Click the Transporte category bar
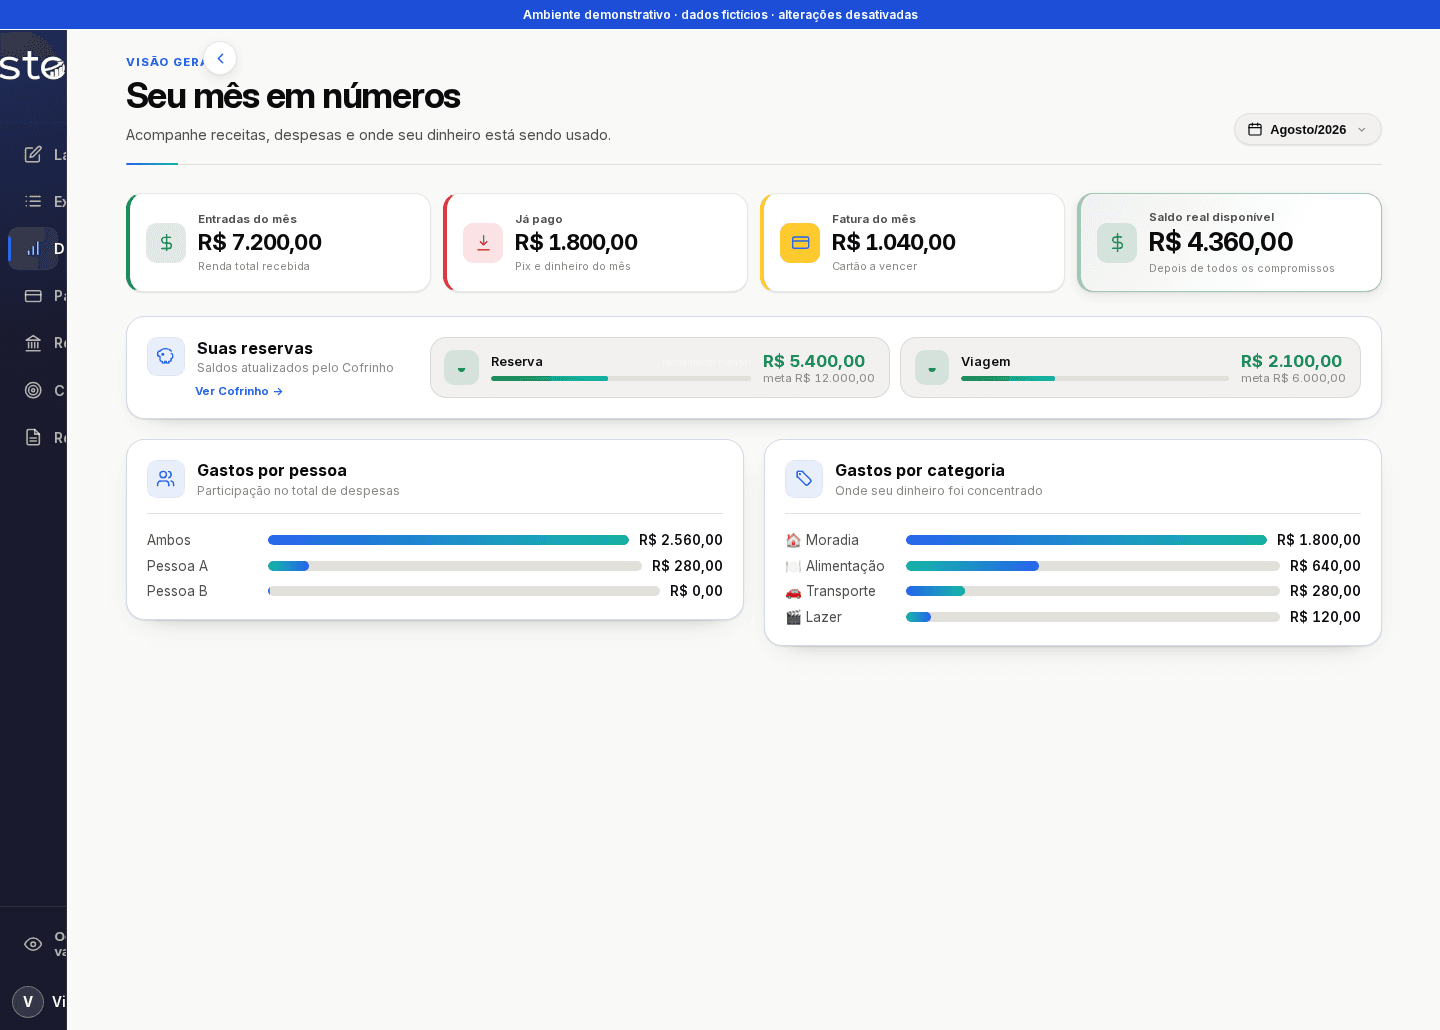 tap(1093, 591)
